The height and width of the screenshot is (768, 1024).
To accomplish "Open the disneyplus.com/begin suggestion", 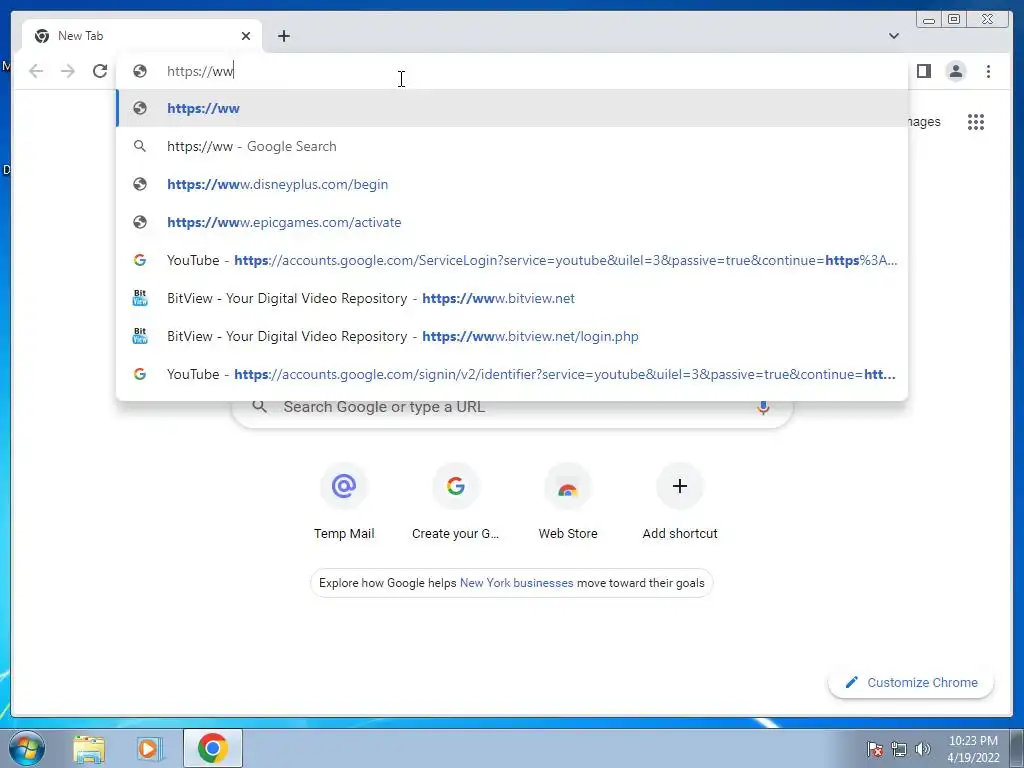I will pos(512,184).
